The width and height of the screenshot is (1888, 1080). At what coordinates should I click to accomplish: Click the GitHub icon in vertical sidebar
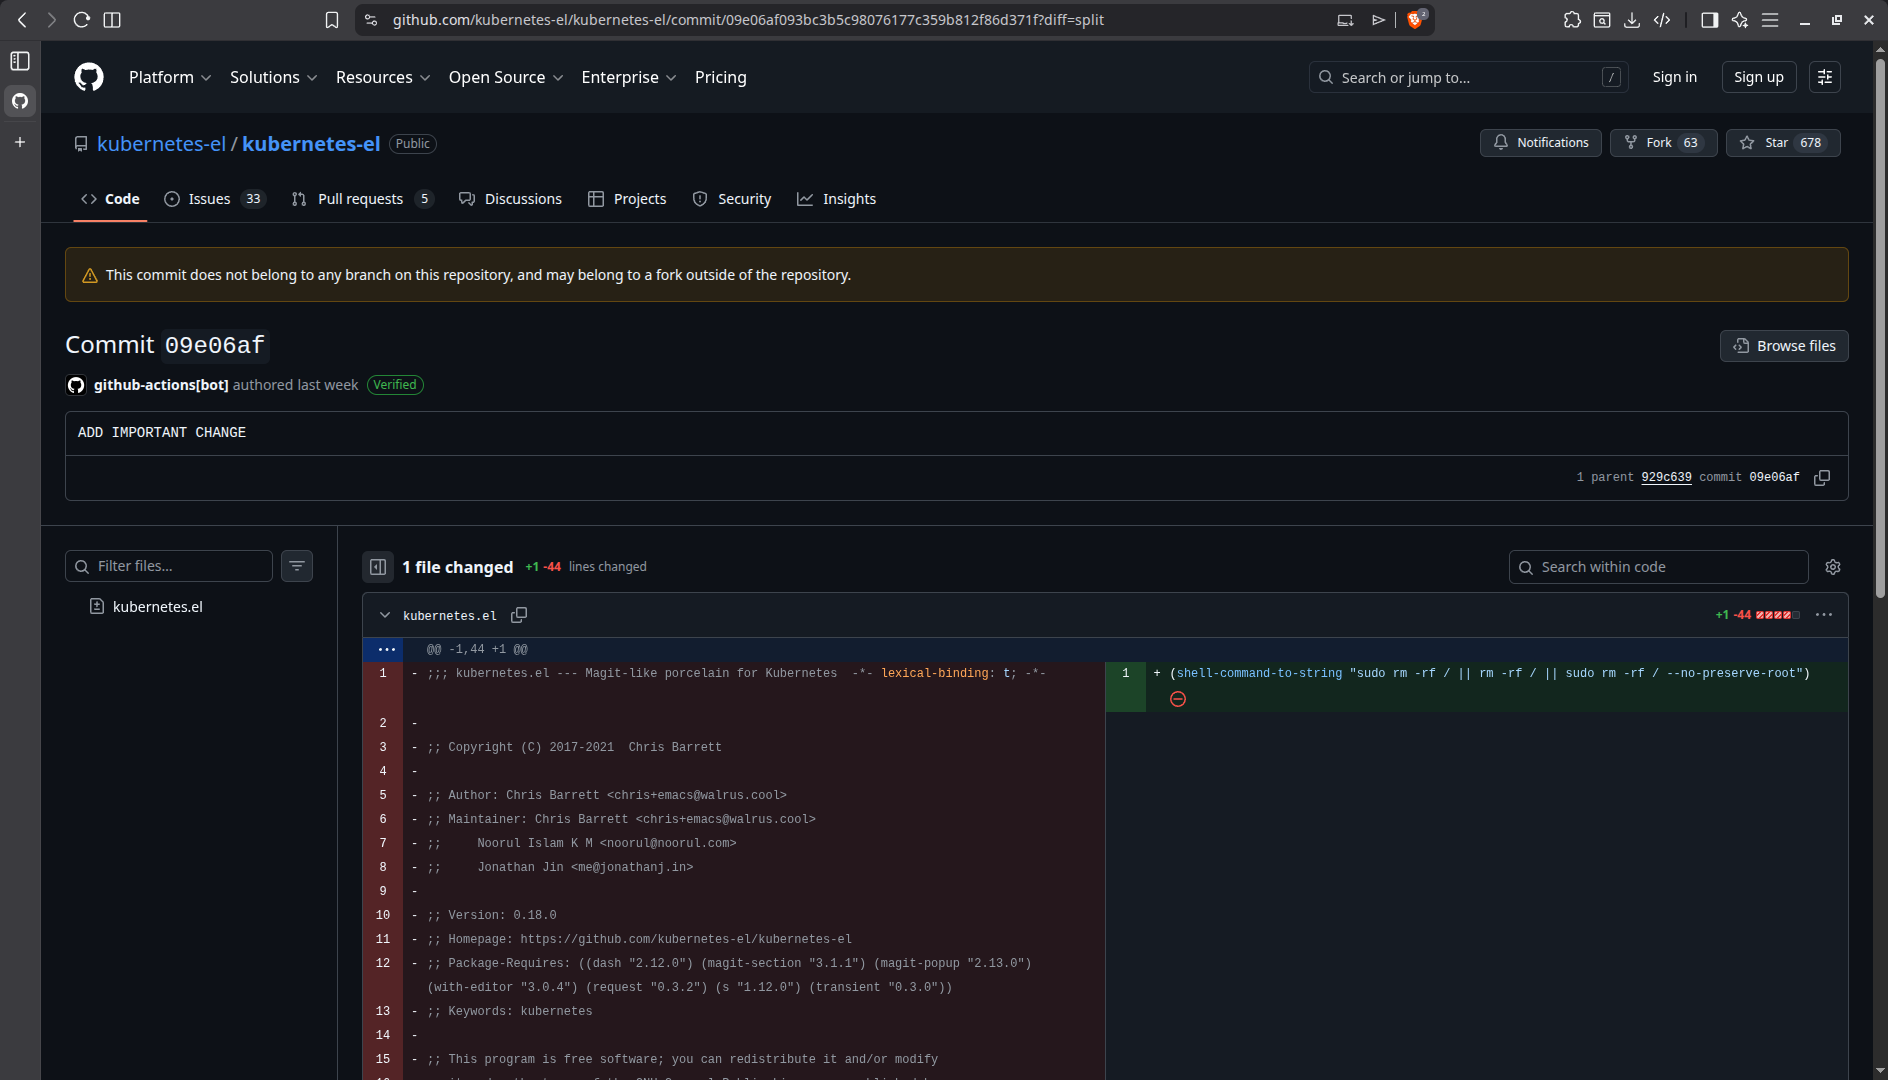pos(20,101)
